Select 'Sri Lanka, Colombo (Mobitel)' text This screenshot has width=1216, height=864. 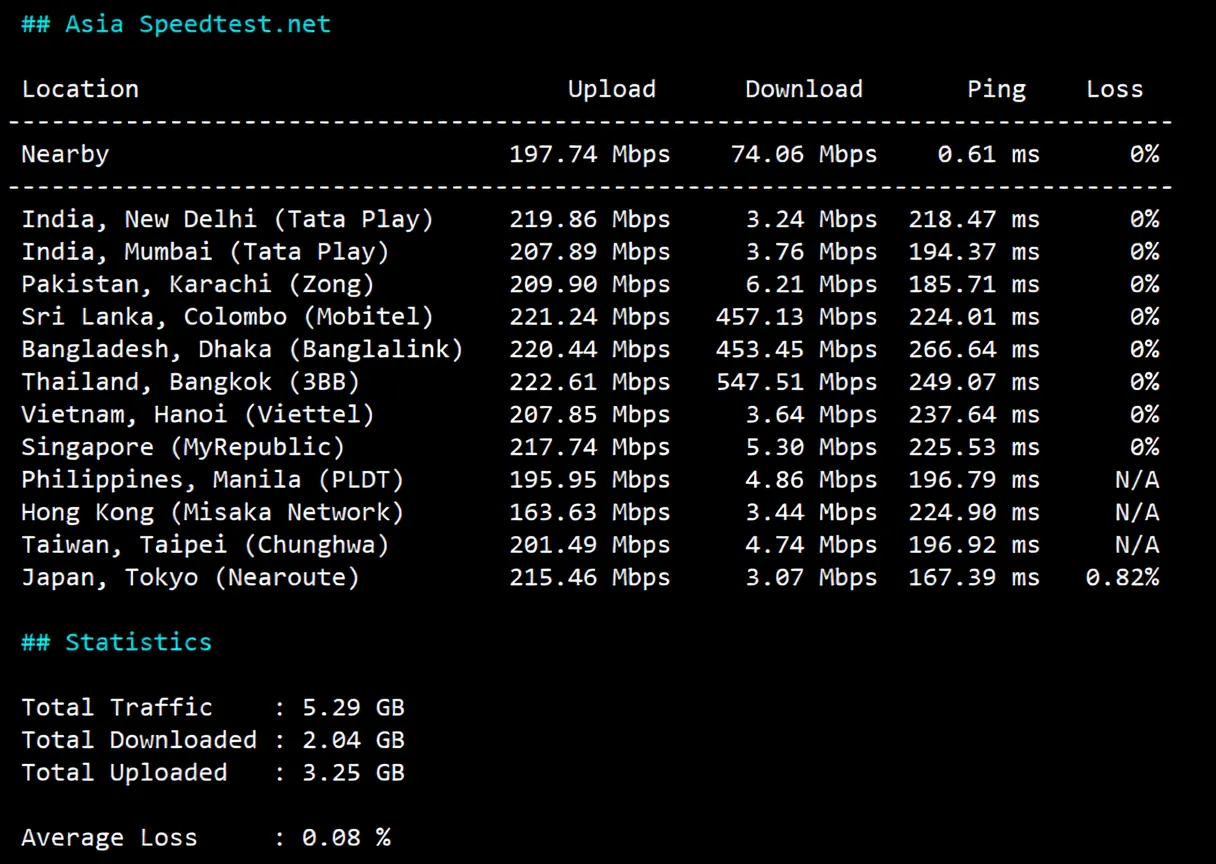point(228,317)
